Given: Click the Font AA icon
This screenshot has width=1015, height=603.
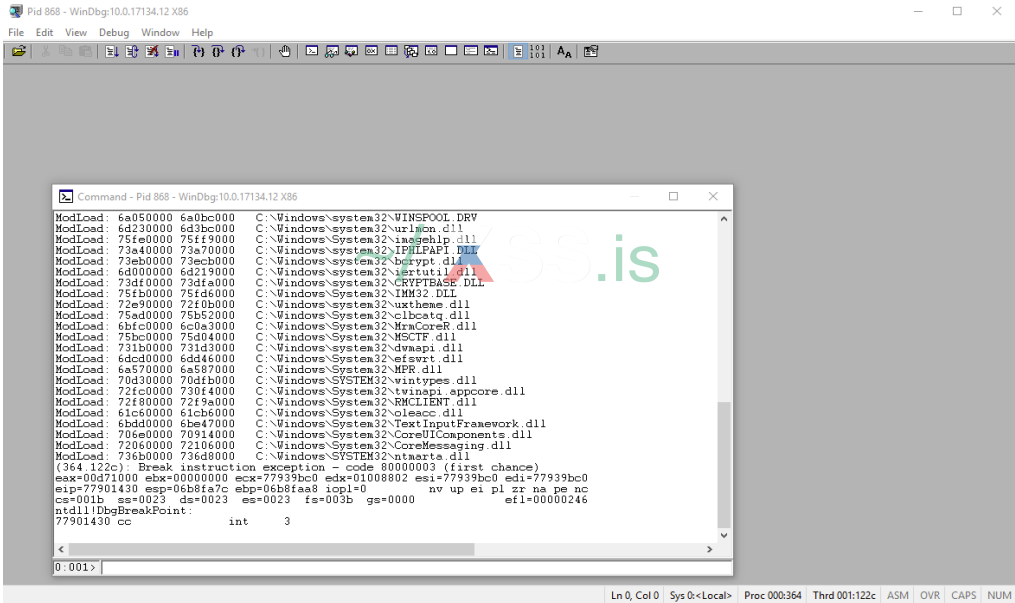Looking at the screenshot, I should tap(564, 51).
